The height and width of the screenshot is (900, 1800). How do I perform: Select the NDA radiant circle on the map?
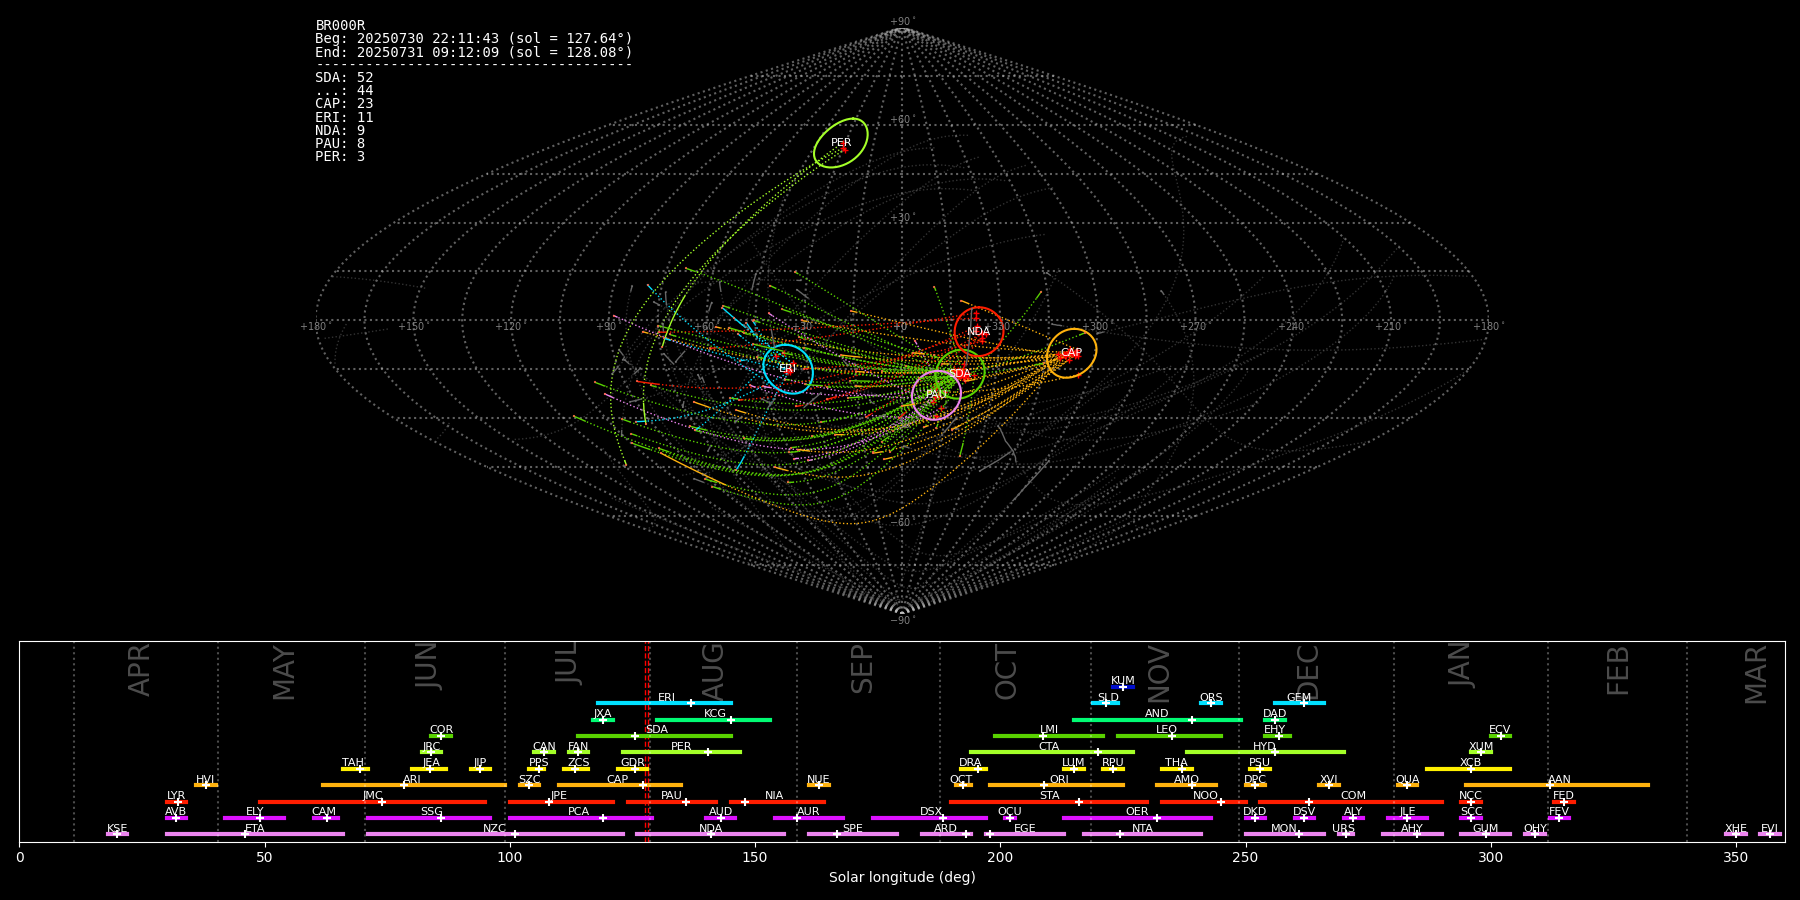coord(979,332)
